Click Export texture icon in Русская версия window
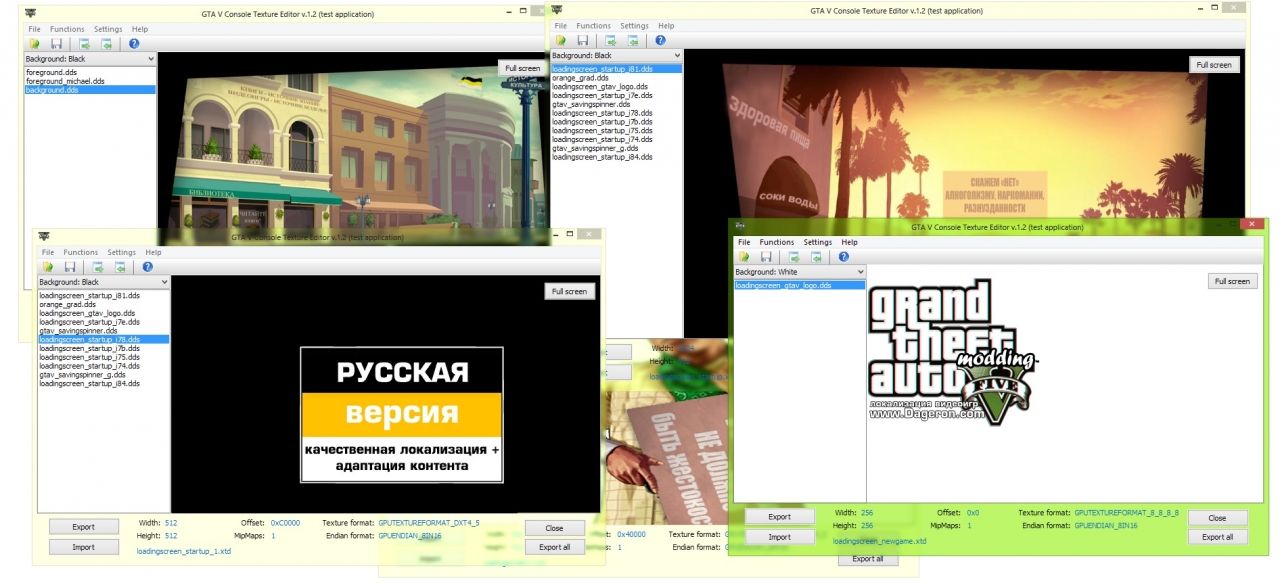1280x585 pixels. click(x=97, y=267)
